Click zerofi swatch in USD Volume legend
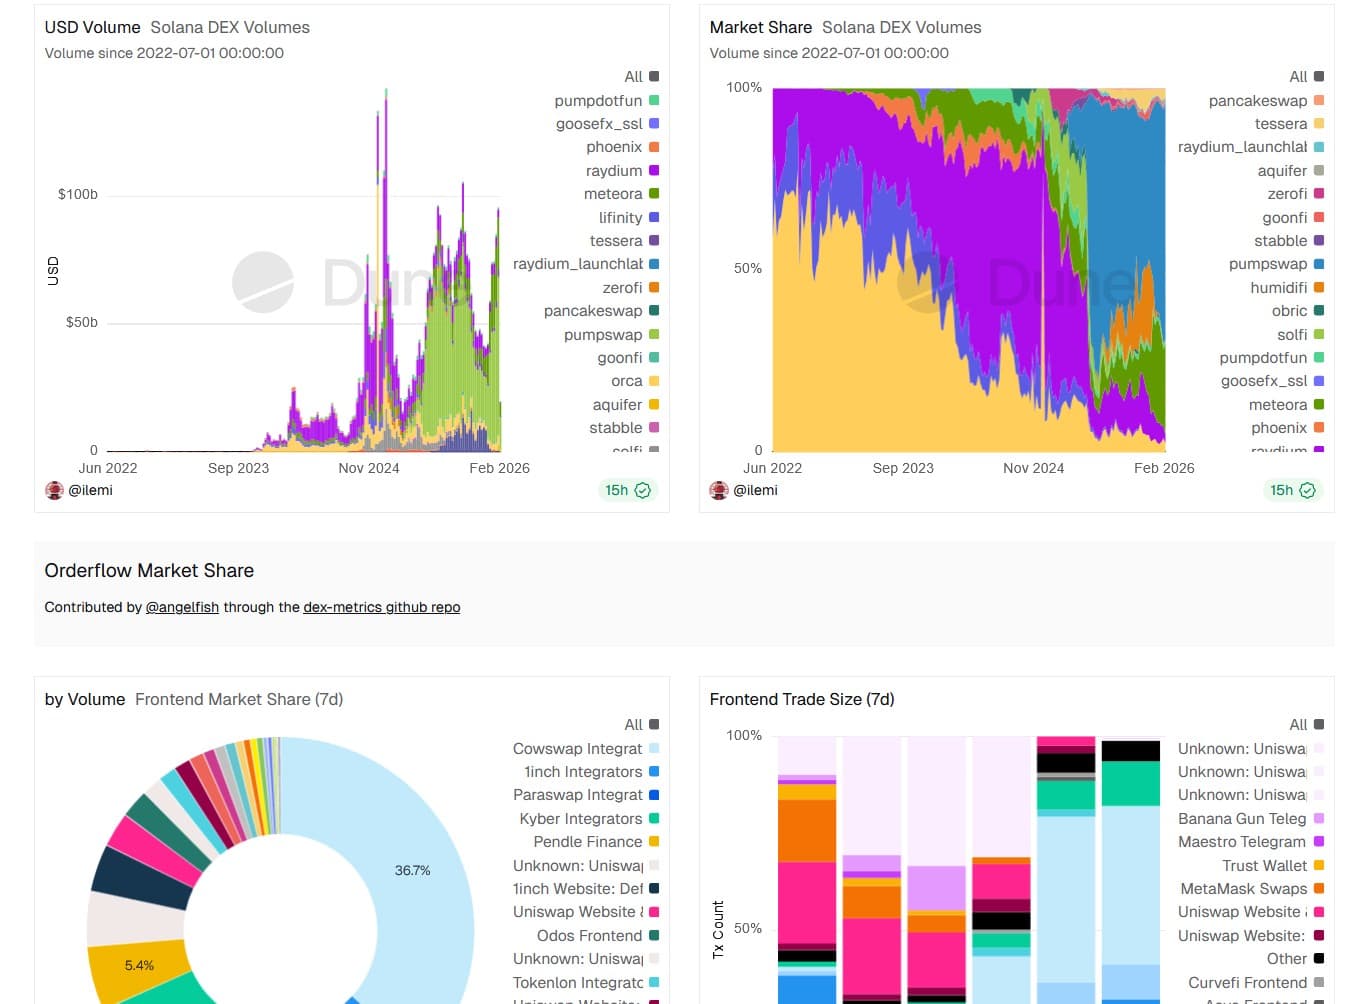Viewport: 1352px width, 1004px height. 654,288
